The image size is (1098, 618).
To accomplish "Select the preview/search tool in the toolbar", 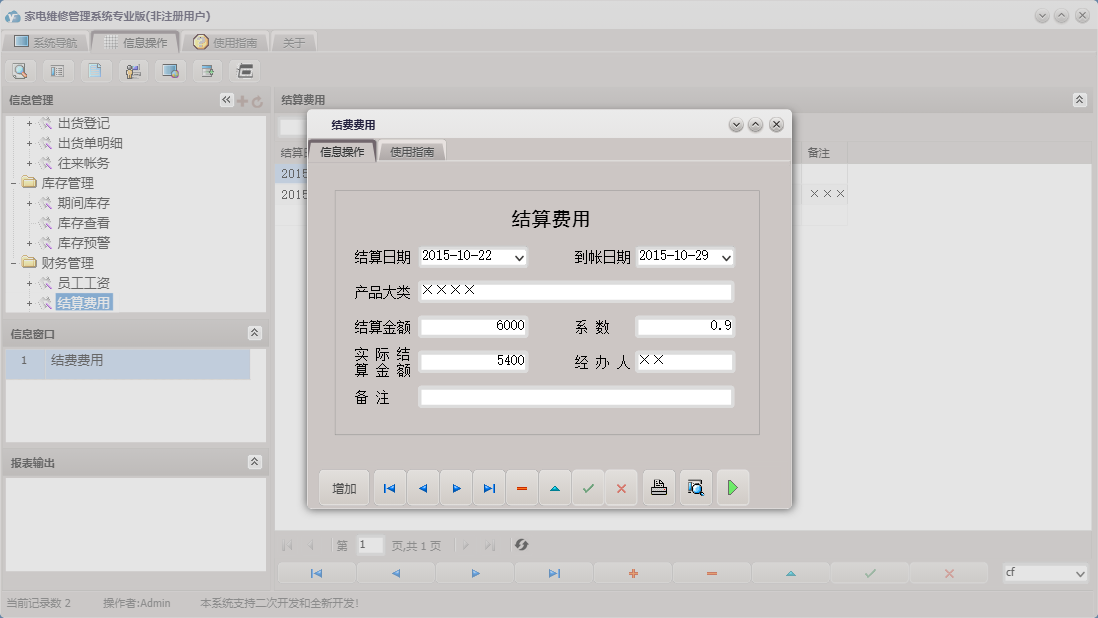I will [x=20, y=71].
